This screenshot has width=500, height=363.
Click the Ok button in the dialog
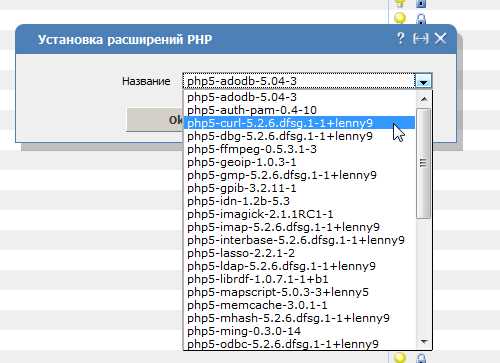pos(155,119)
